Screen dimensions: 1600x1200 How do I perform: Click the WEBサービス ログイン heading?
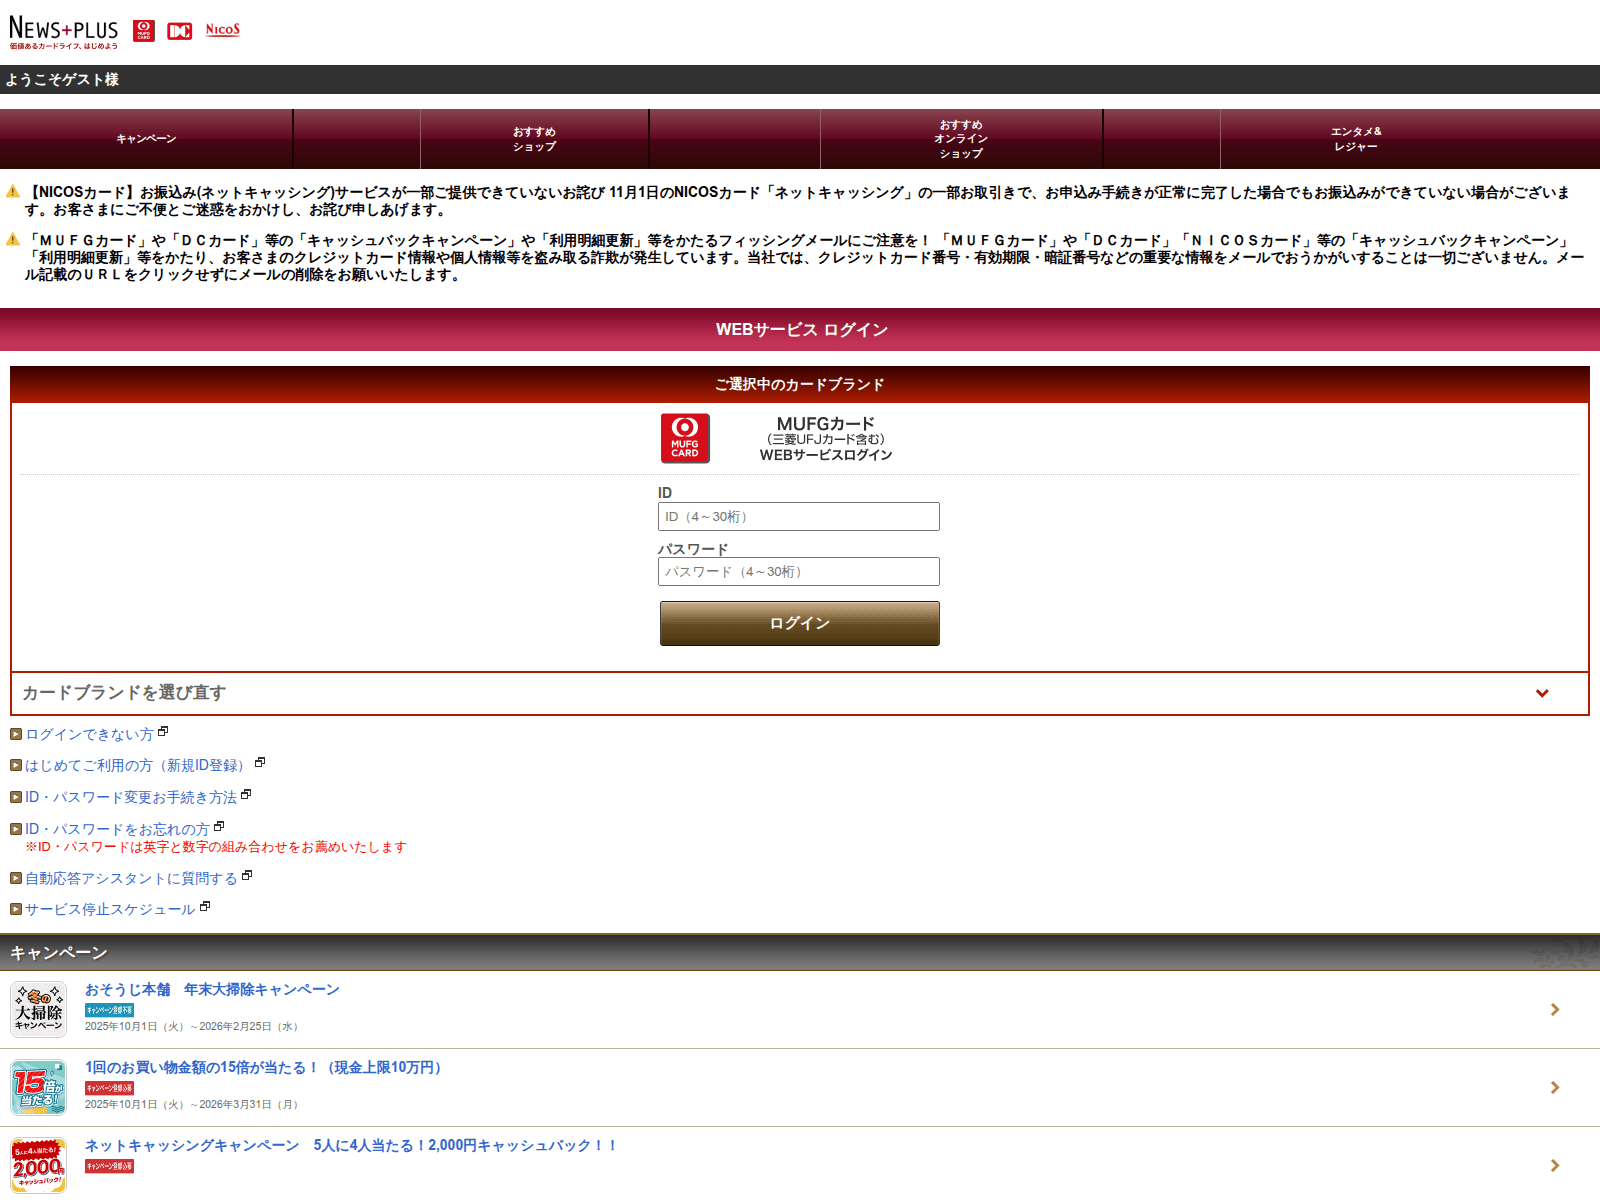tap(801, 329)
